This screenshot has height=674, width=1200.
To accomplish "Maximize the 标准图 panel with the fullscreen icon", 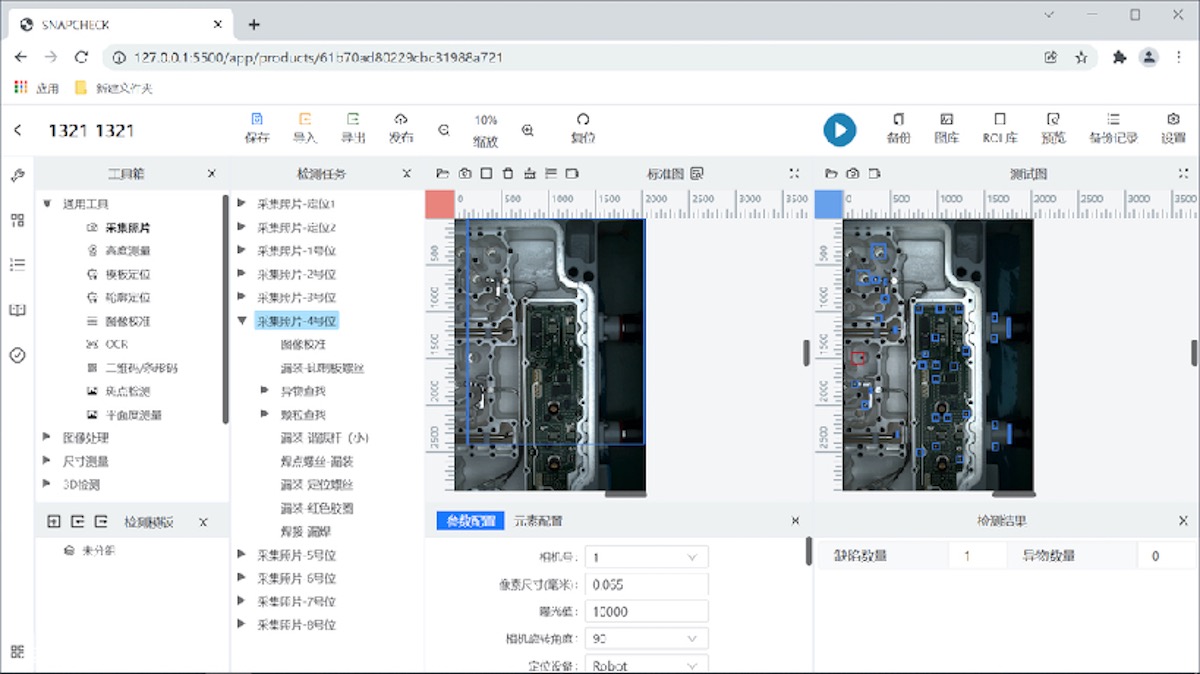I will click(x=794, y=173).
